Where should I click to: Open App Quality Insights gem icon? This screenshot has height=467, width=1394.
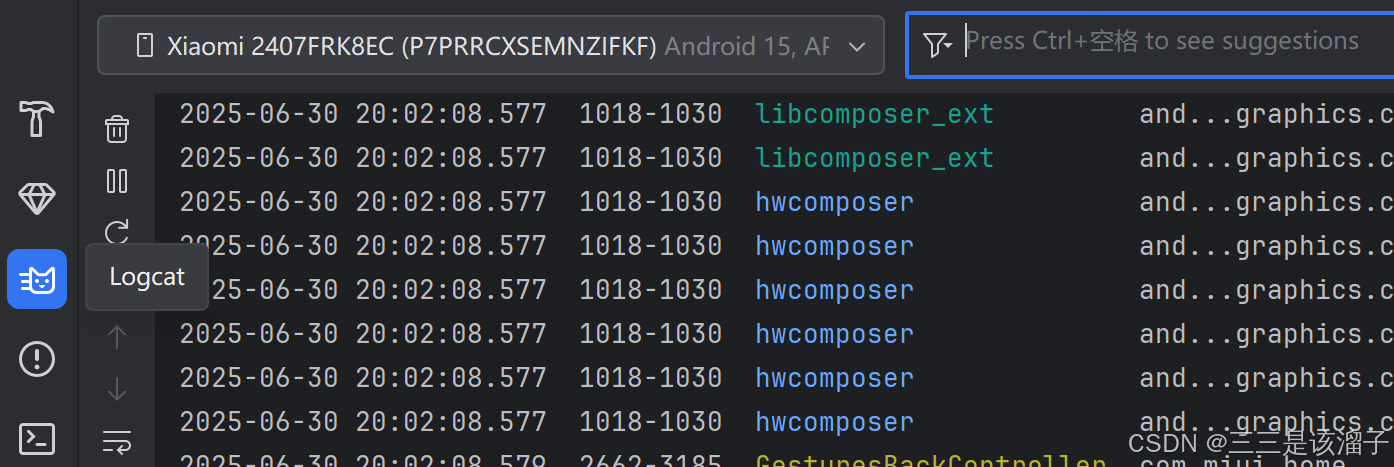[37, 199]
